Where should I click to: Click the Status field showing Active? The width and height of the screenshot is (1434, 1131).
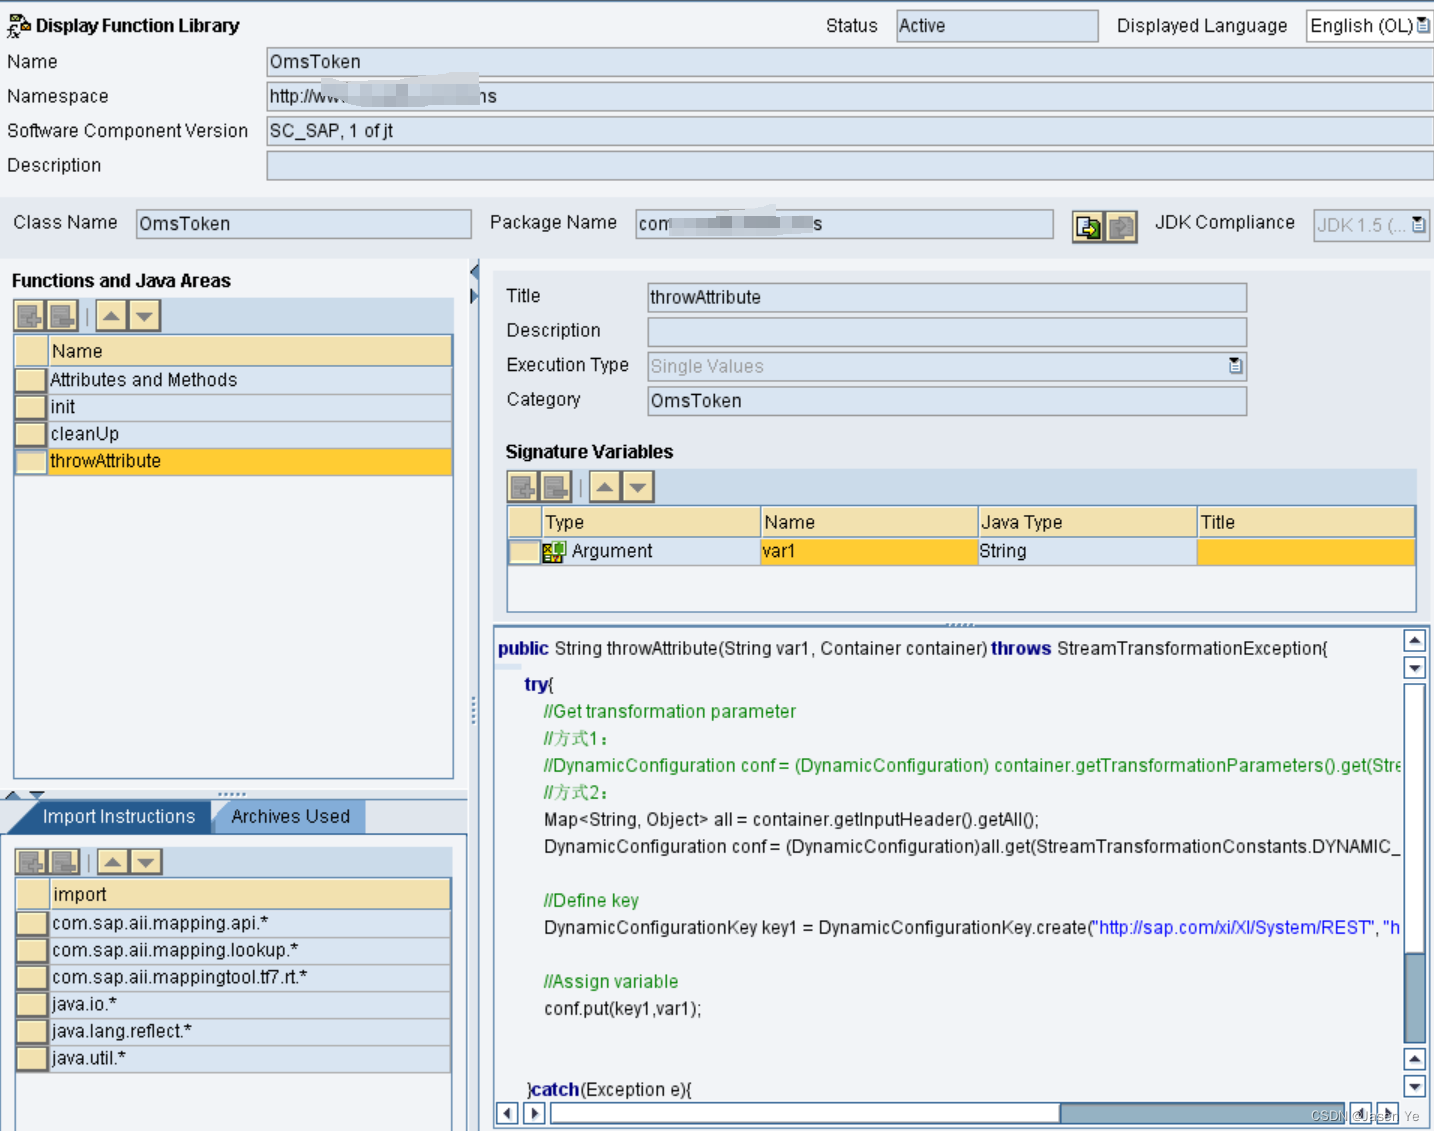click(x=997, y=26)
